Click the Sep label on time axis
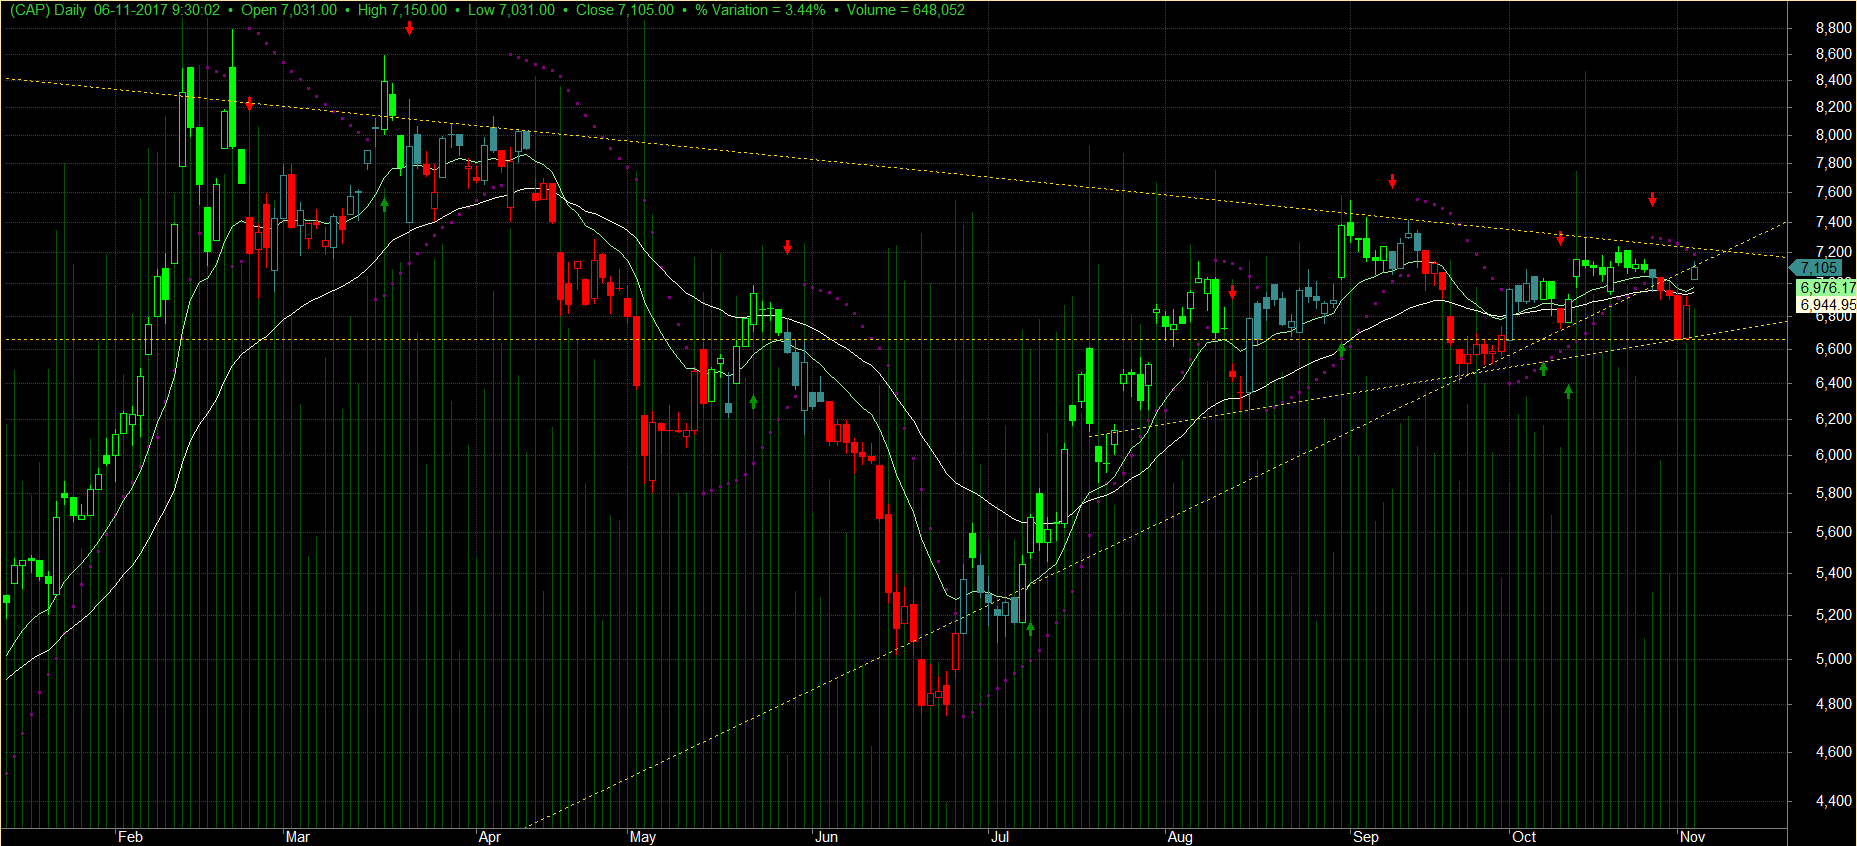 tap(1365, 837)
